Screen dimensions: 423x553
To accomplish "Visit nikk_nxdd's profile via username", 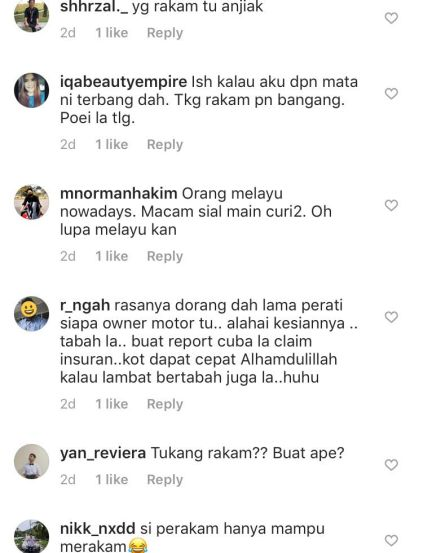I will (x=98, y=529).
